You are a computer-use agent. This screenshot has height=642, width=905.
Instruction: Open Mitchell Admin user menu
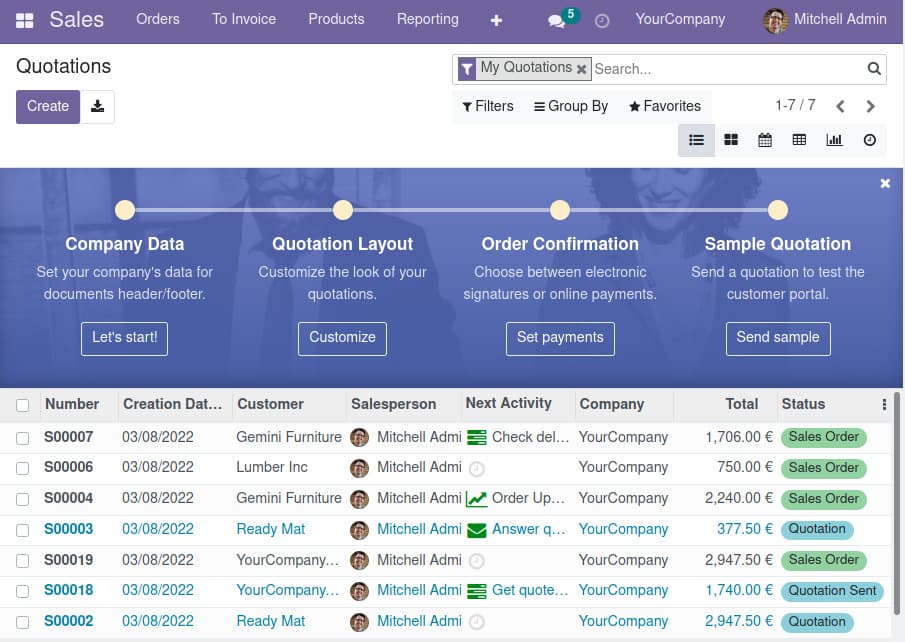click(824, 20)
